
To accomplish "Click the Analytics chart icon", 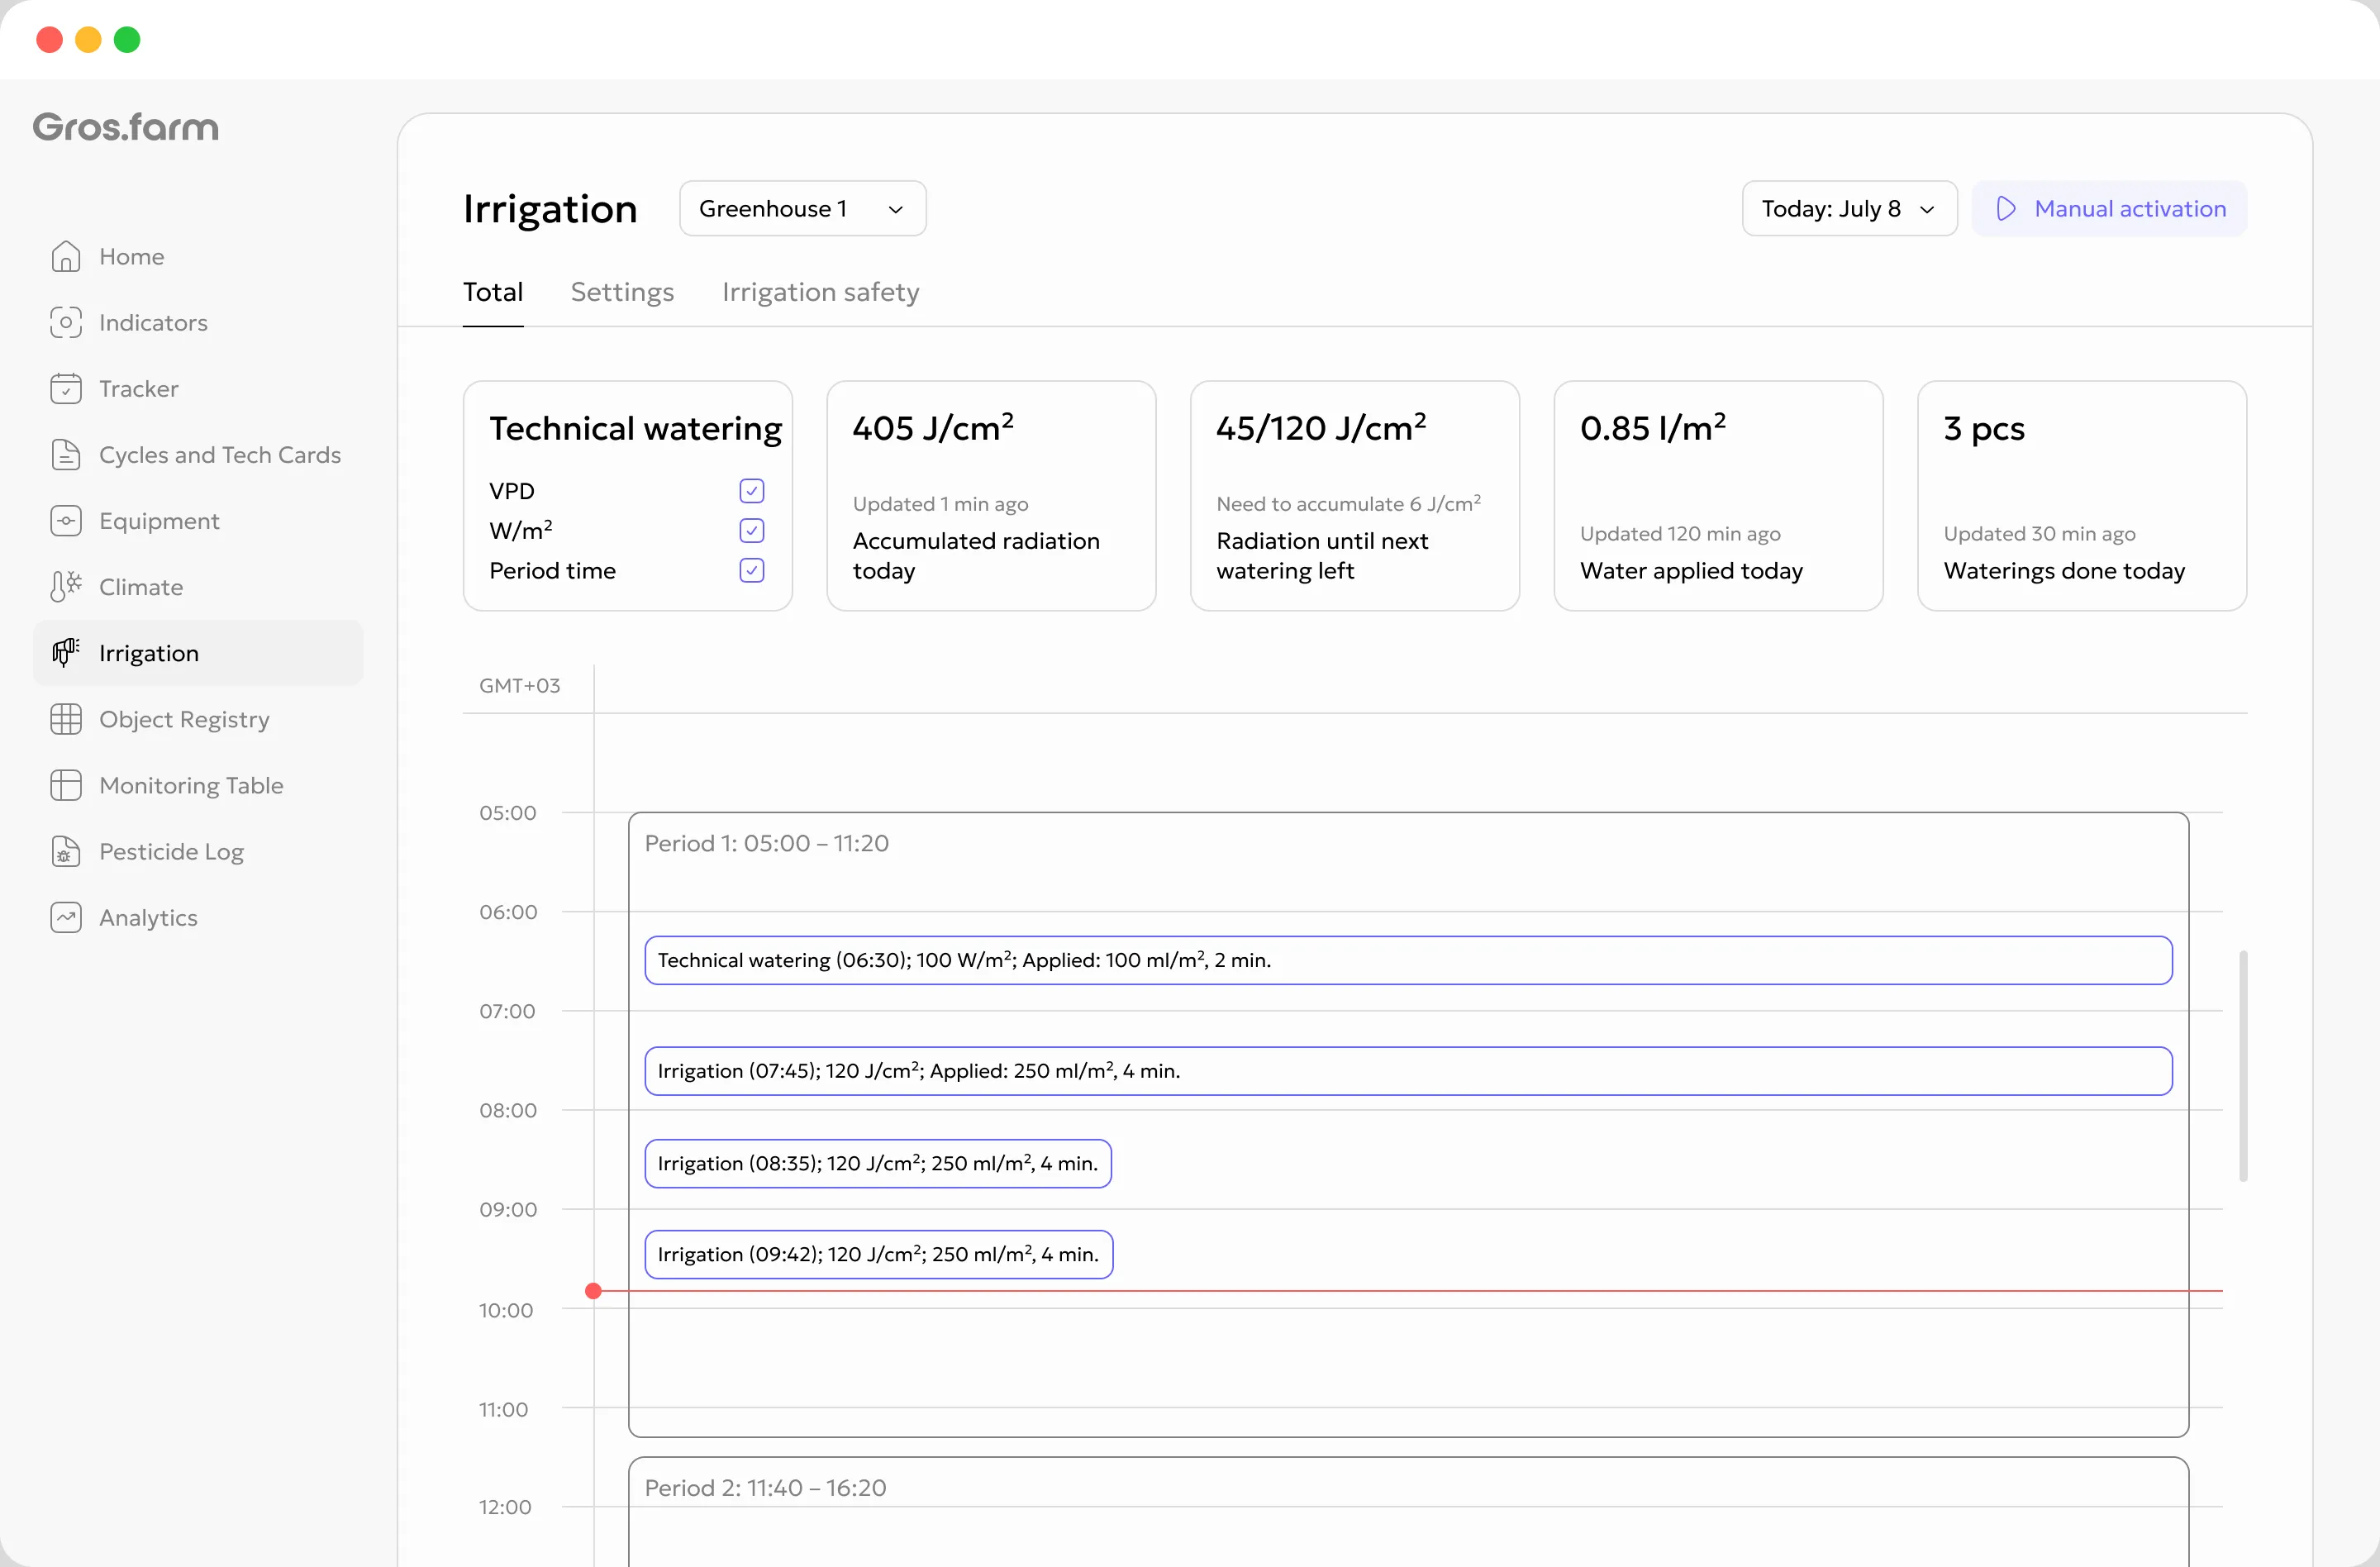I will (65, 917).
